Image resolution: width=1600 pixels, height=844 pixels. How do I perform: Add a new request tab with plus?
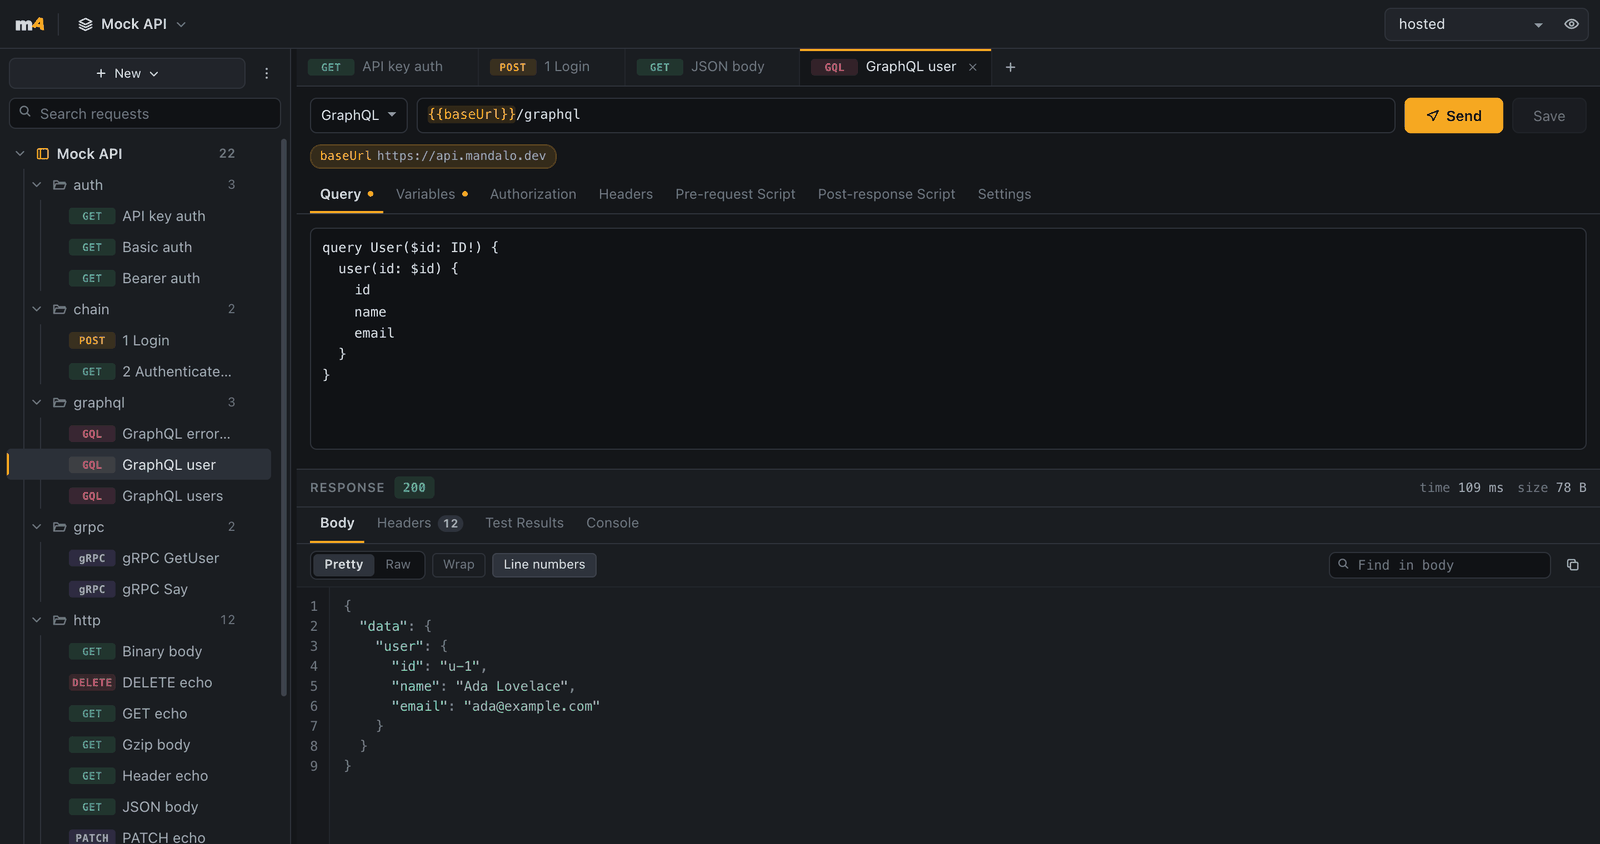click(x=1010, y=67)
